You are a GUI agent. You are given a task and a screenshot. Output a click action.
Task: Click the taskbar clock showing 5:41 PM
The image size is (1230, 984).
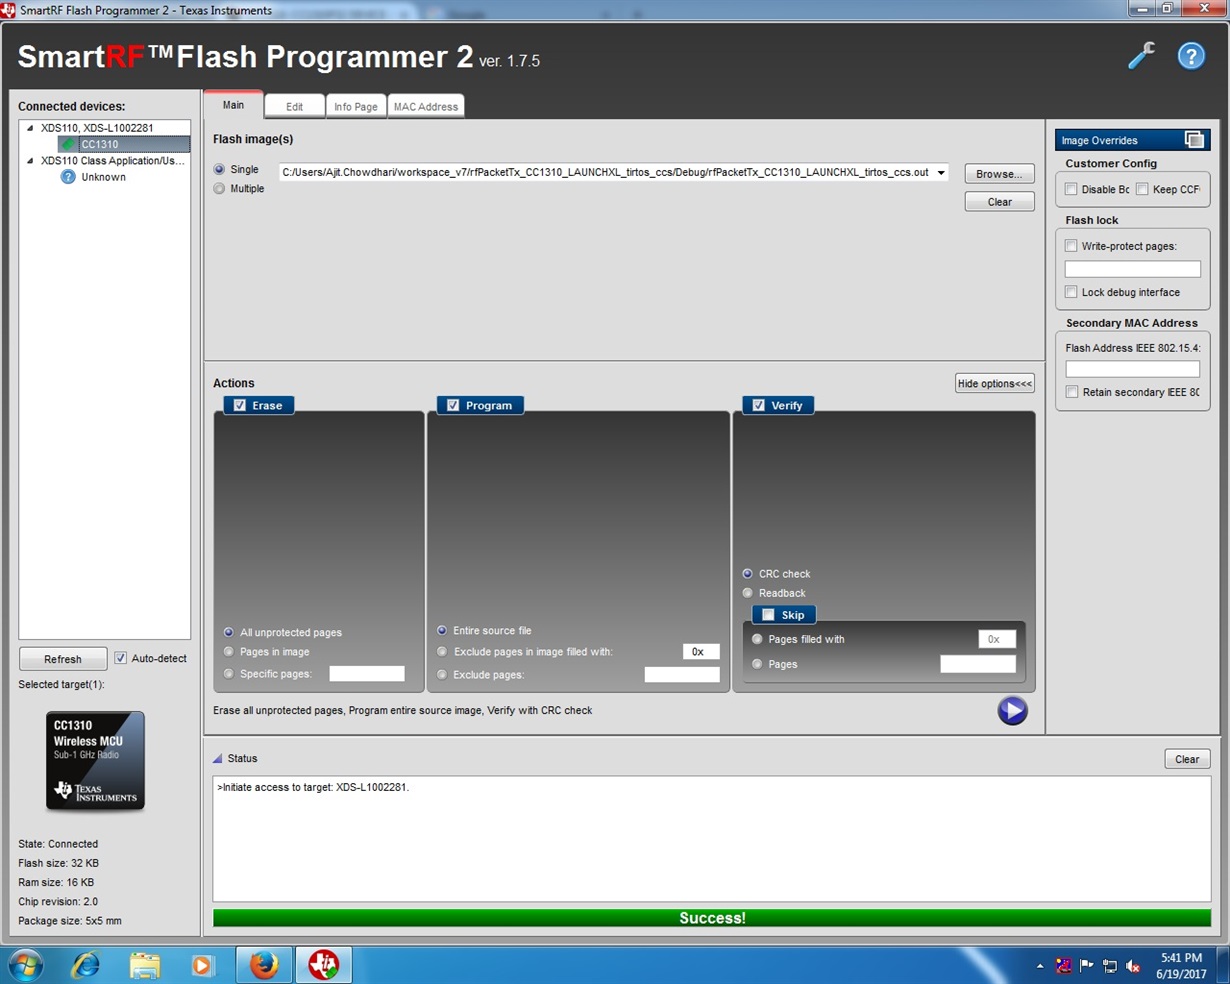click(x=1181, y=965)
